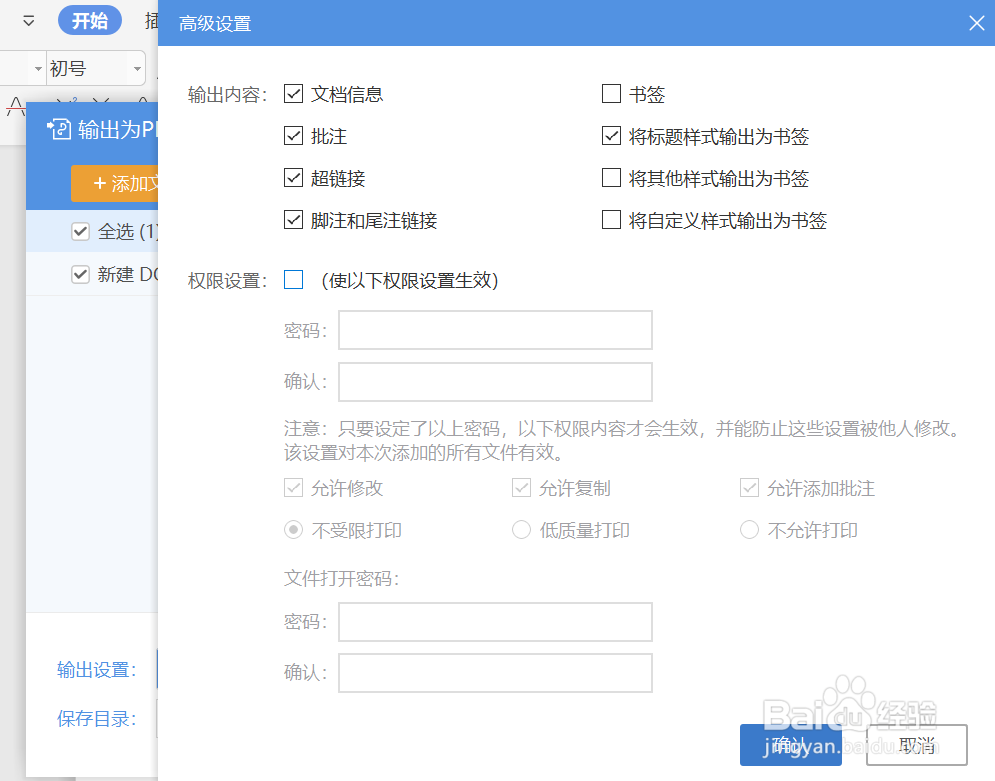Check 将自定义样式输出为书签

(611, 220)
